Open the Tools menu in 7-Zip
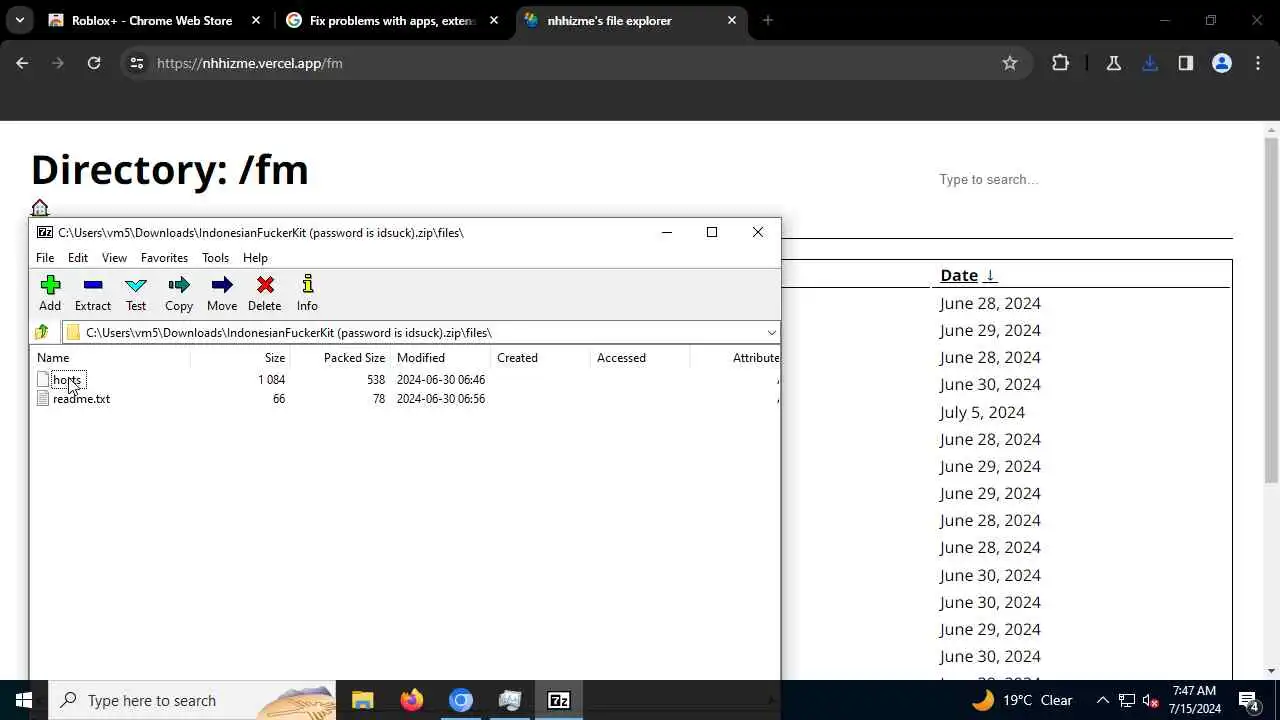The height and width of the screenshot is (720, 1280). click(x=215, y=258)
